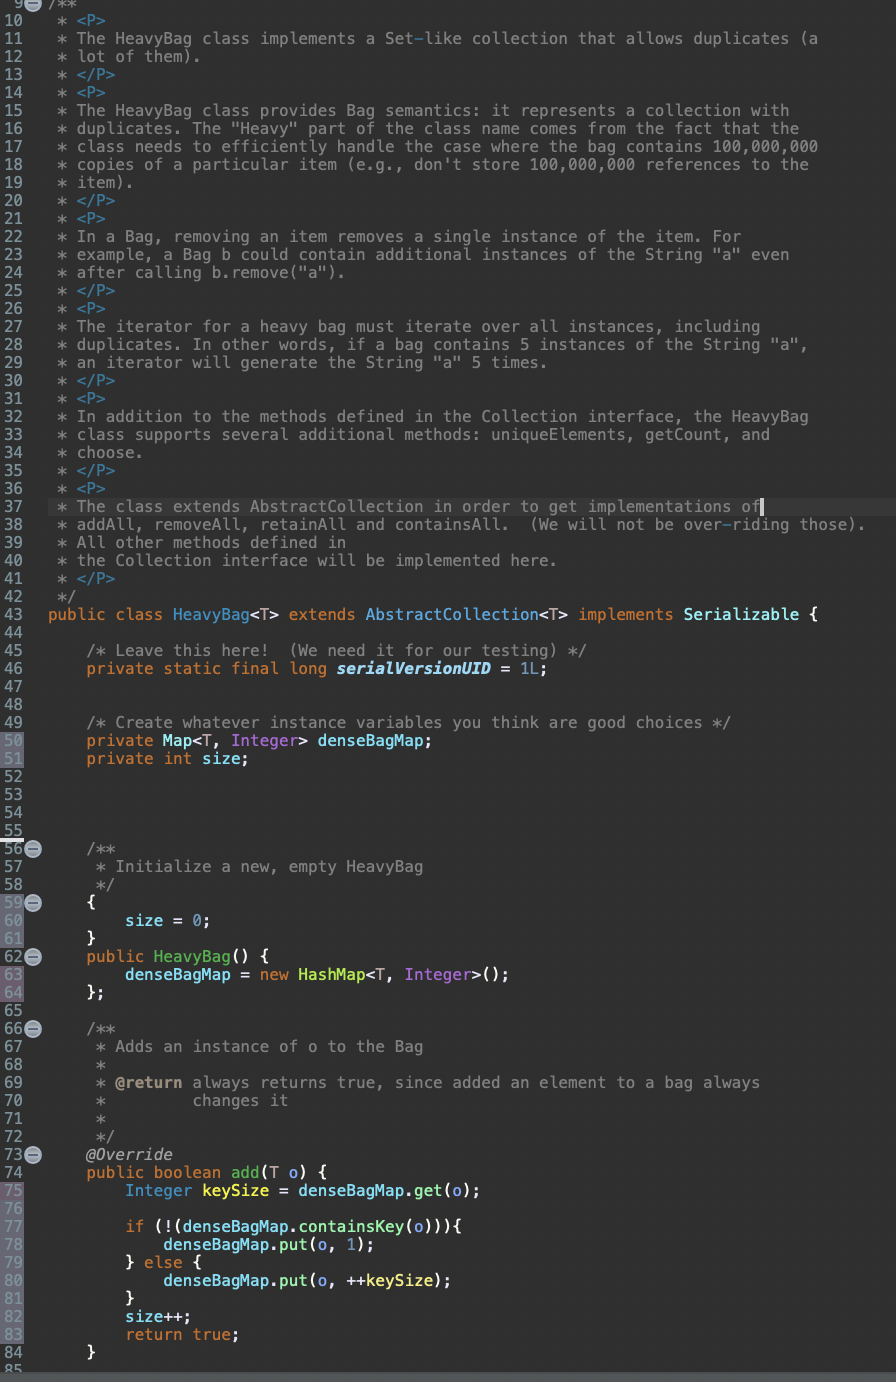This screenshot has height=1382, width=896.
Task: Collapse the add method Javadoc at line 66
Action: click(x=31, y=1028)
